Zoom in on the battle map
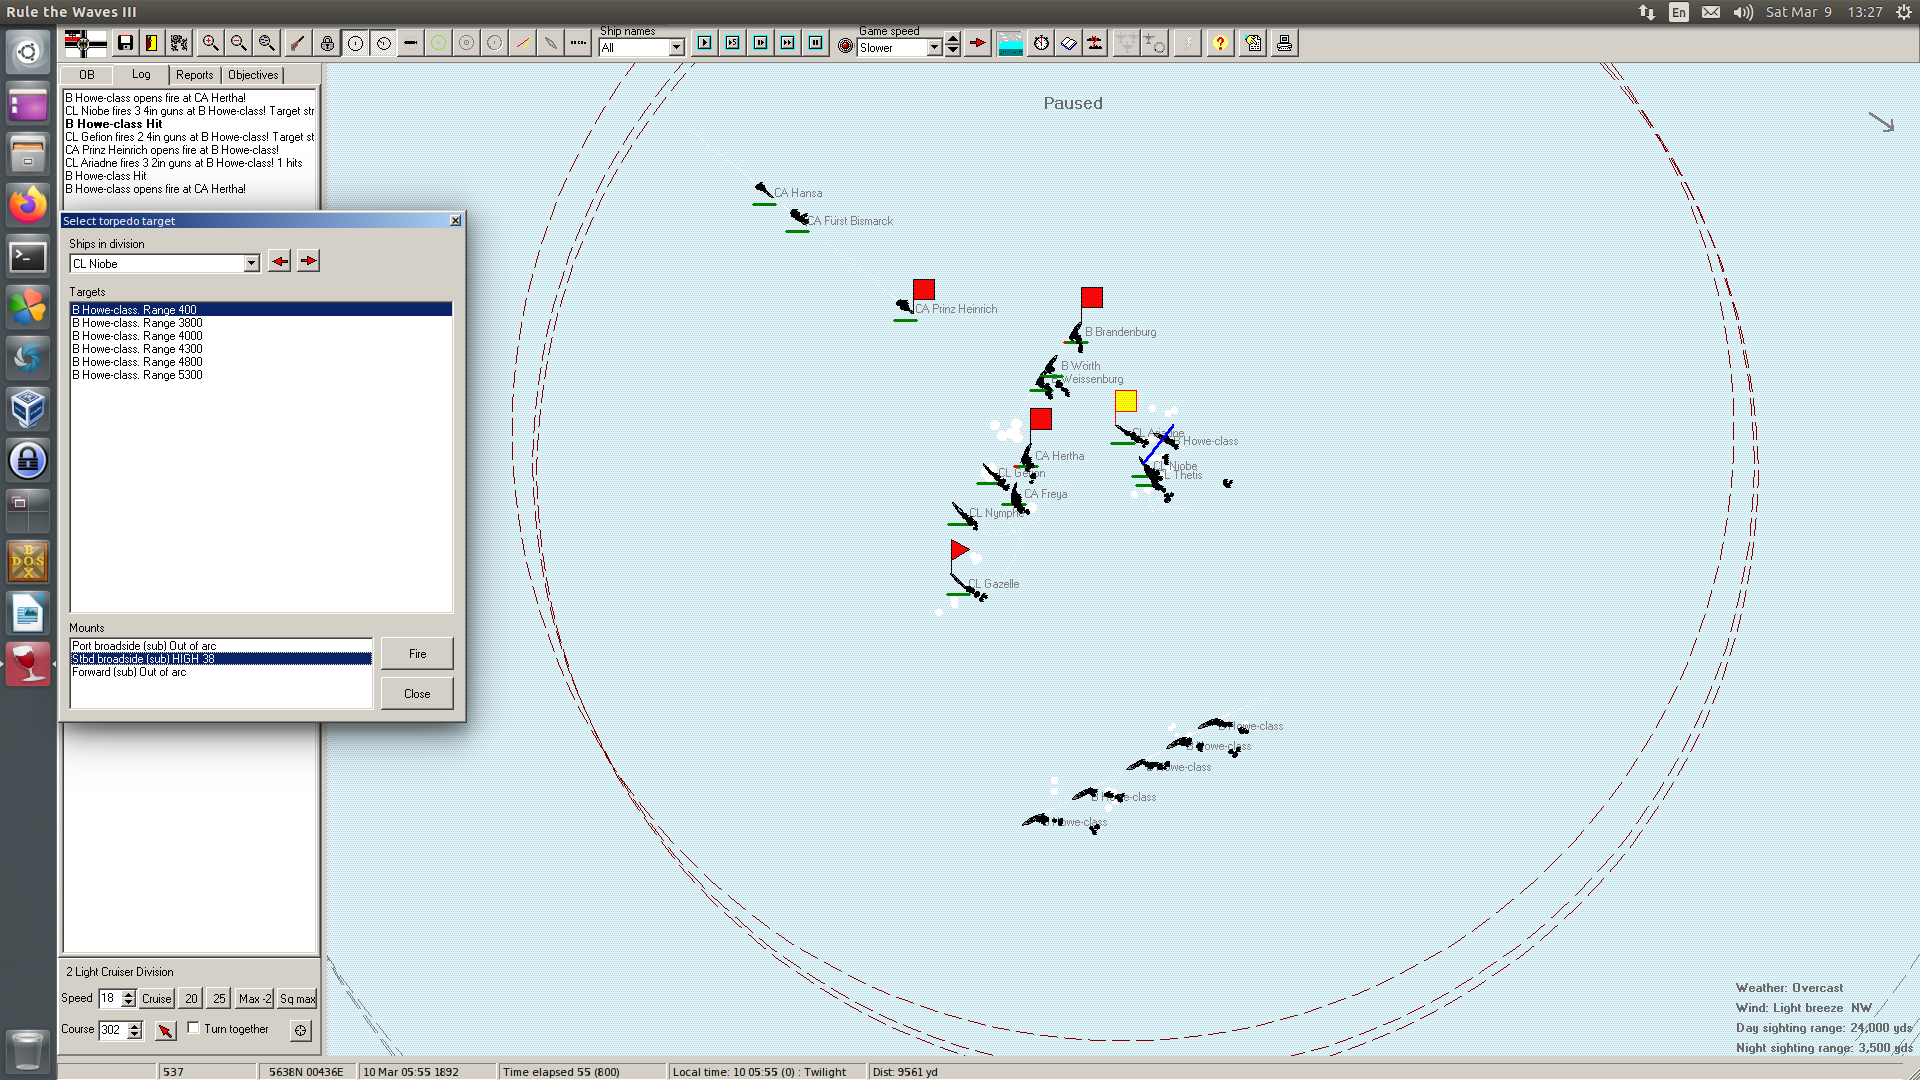1920x1080 pixels. 210,43
